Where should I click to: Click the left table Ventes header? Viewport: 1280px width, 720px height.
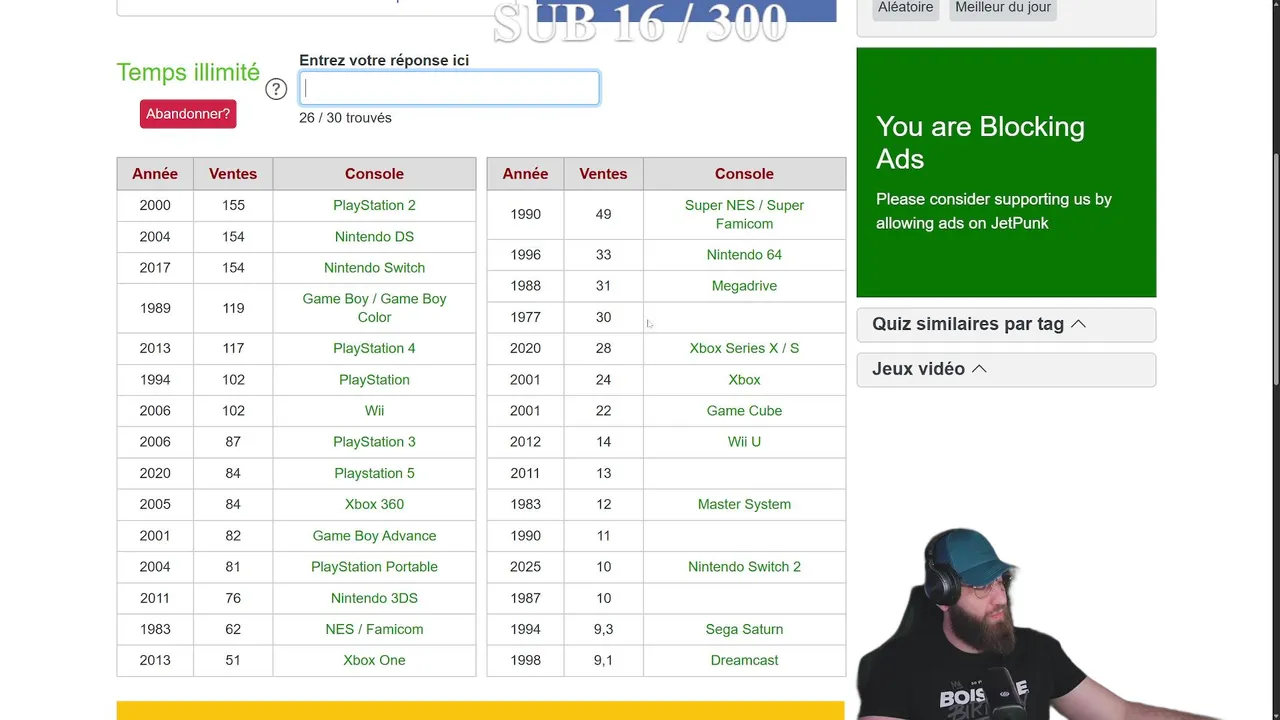point(233,174)
